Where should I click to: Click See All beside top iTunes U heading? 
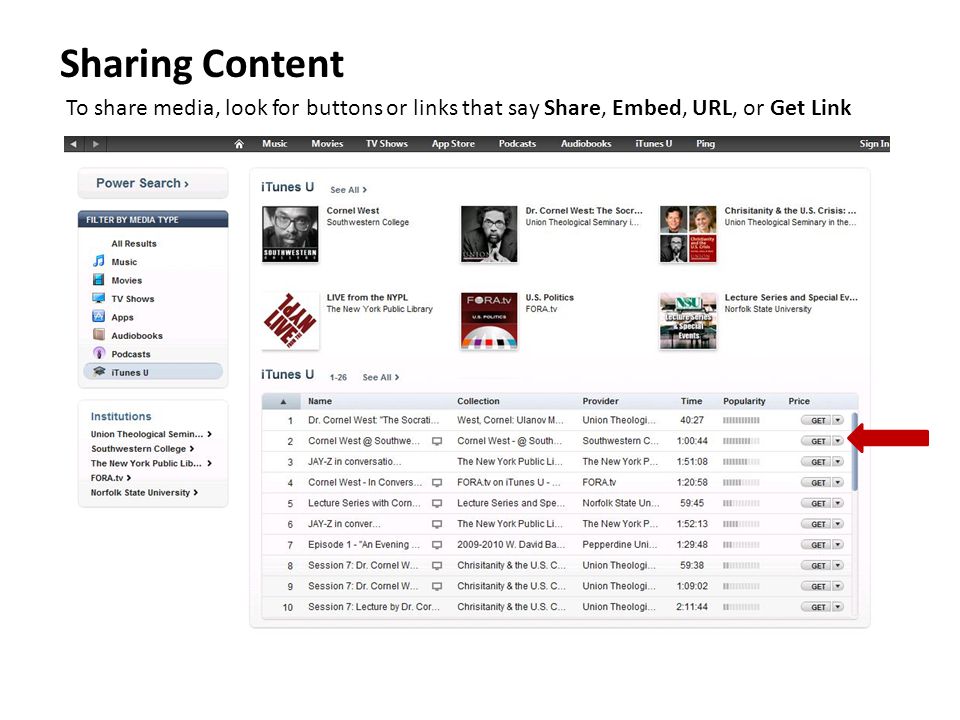[348, 190]
